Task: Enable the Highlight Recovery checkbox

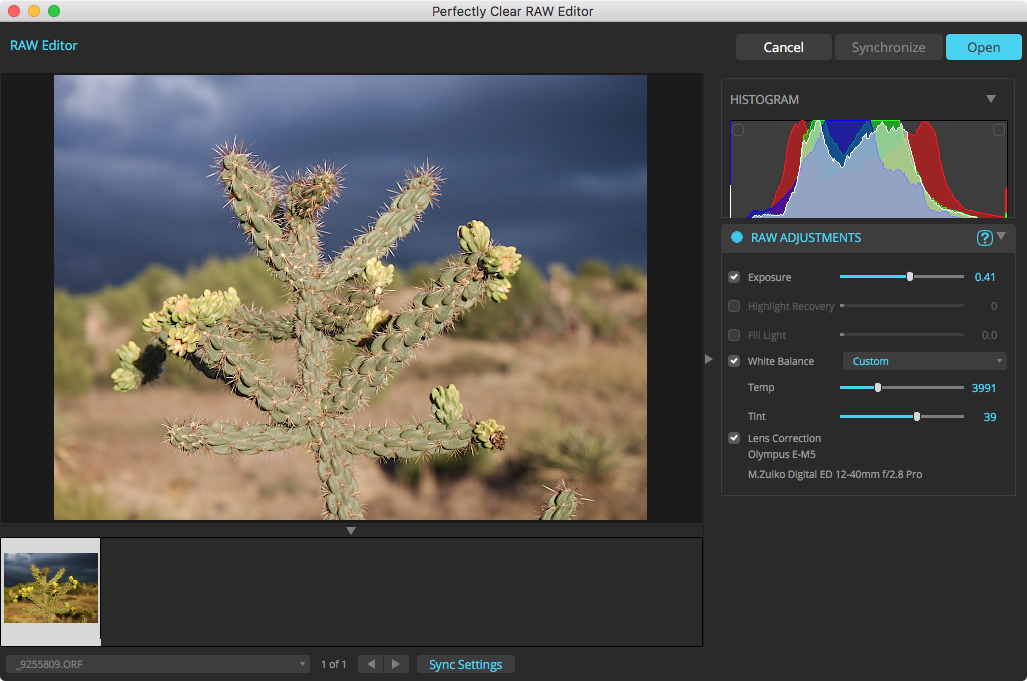Action: point(734,306)
